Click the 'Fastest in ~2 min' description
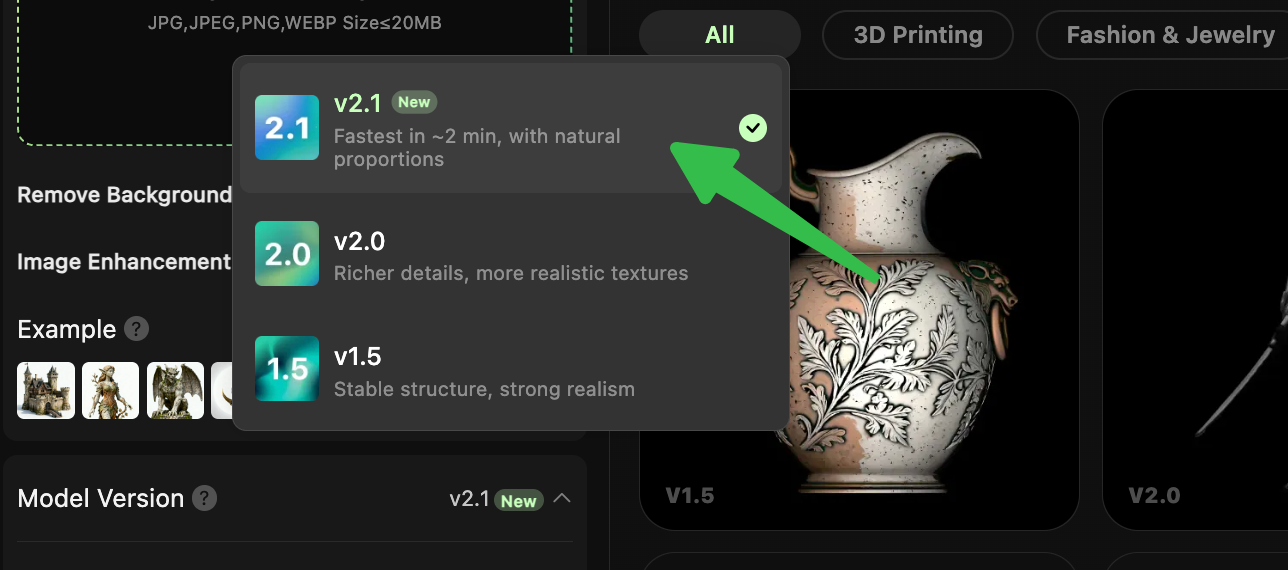The image size is (1288, 570). point(477,147)
